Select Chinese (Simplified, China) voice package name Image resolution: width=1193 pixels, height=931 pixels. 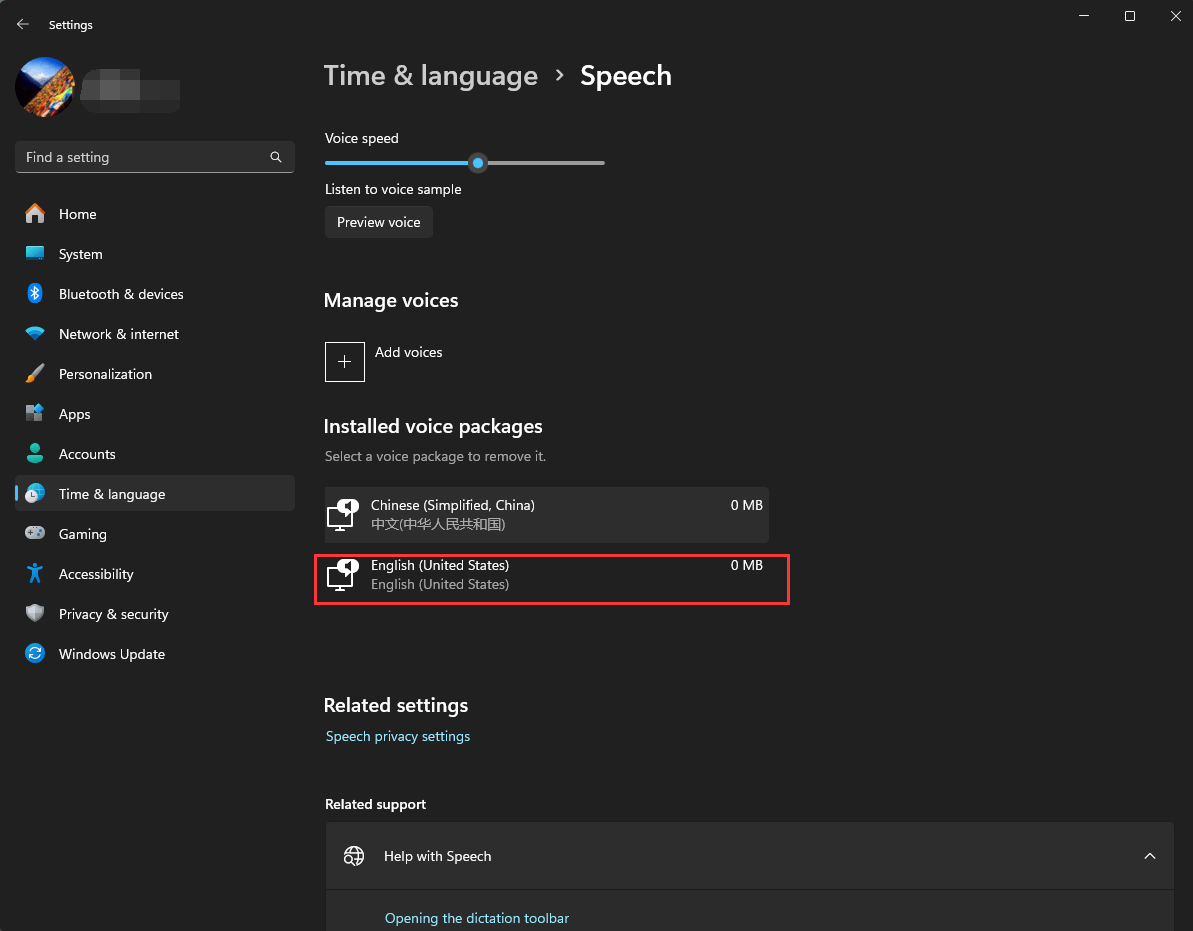pyautogui.click(x=453, y=505)
